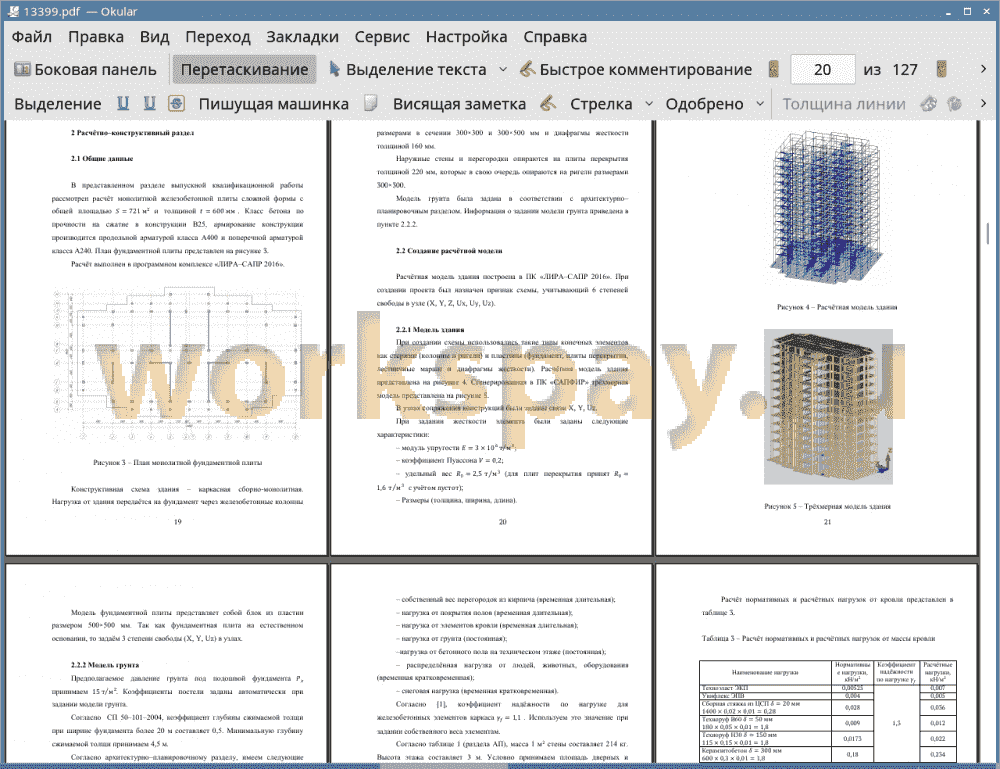Screen dimensions: 1000x769
Task: Select the freehand line icon before Стрелка
Action: (x=548, y=103)
